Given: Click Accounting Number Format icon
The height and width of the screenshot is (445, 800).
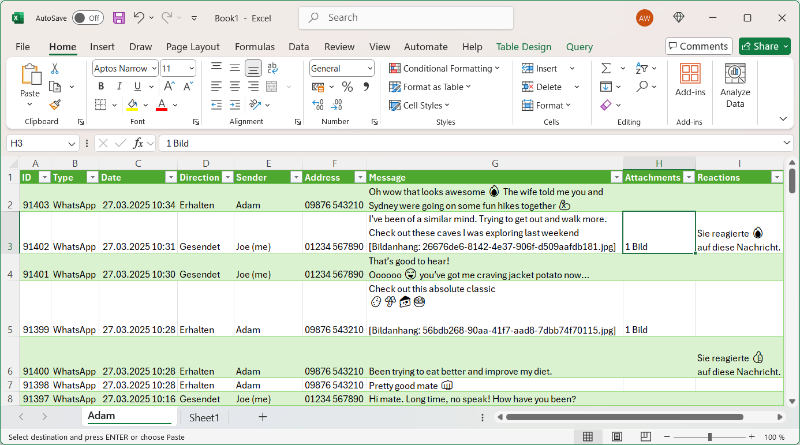Looking at the screenshot, I should (318, 87).
